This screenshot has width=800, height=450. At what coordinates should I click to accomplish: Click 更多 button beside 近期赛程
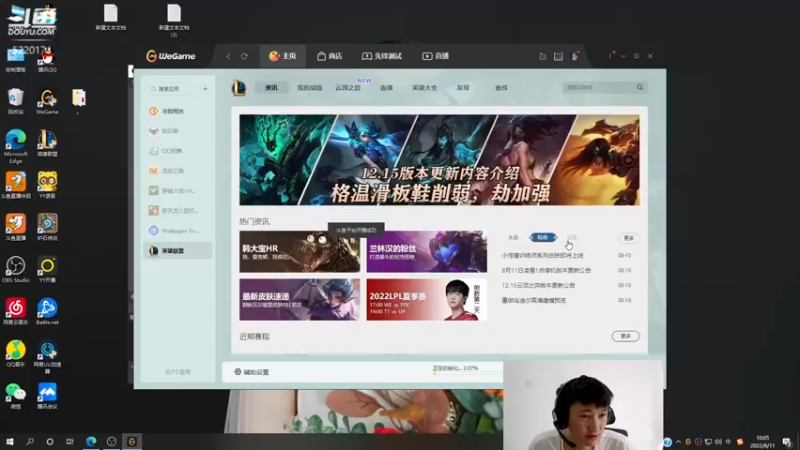pyautogui.click(x=626, y=336)
